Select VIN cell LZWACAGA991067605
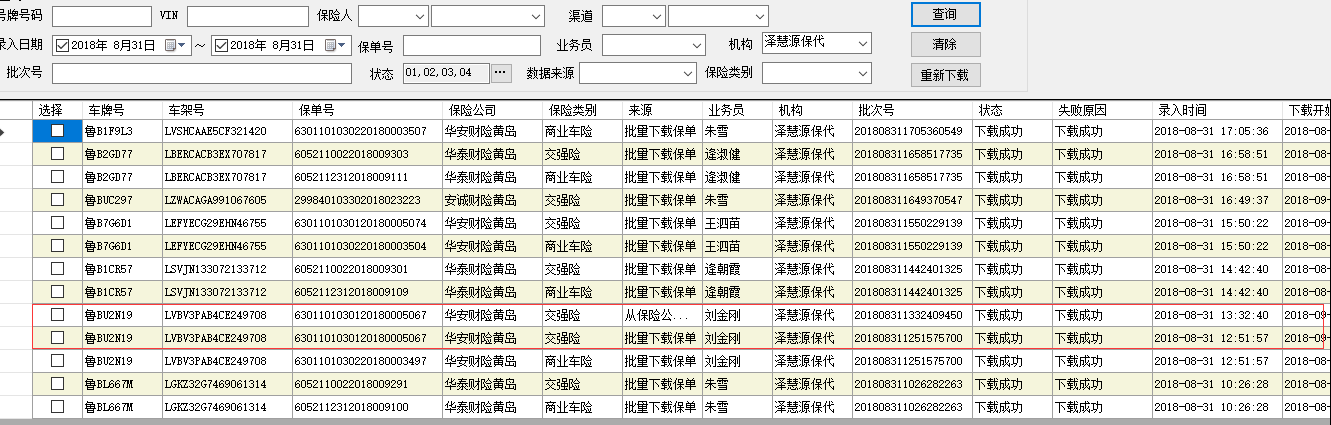The height and width of the screenshot is (425, 1331). pos(226,200)
